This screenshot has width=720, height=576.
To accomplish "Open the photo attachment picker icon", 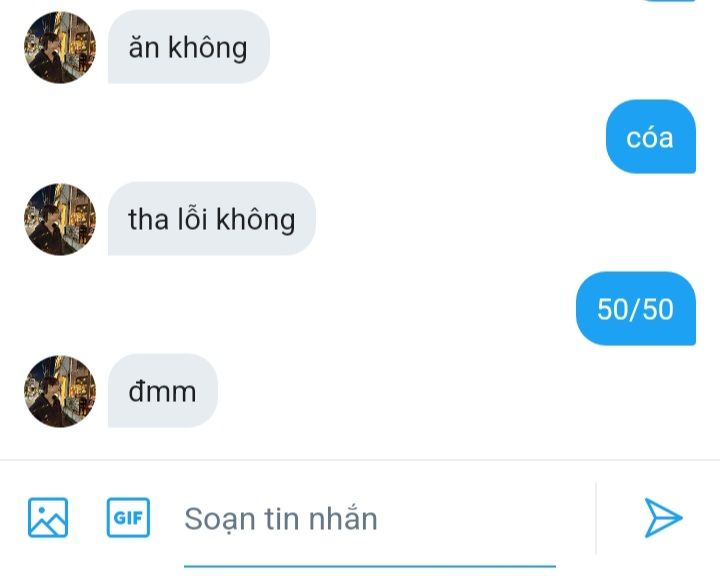I will click(48, 517).
